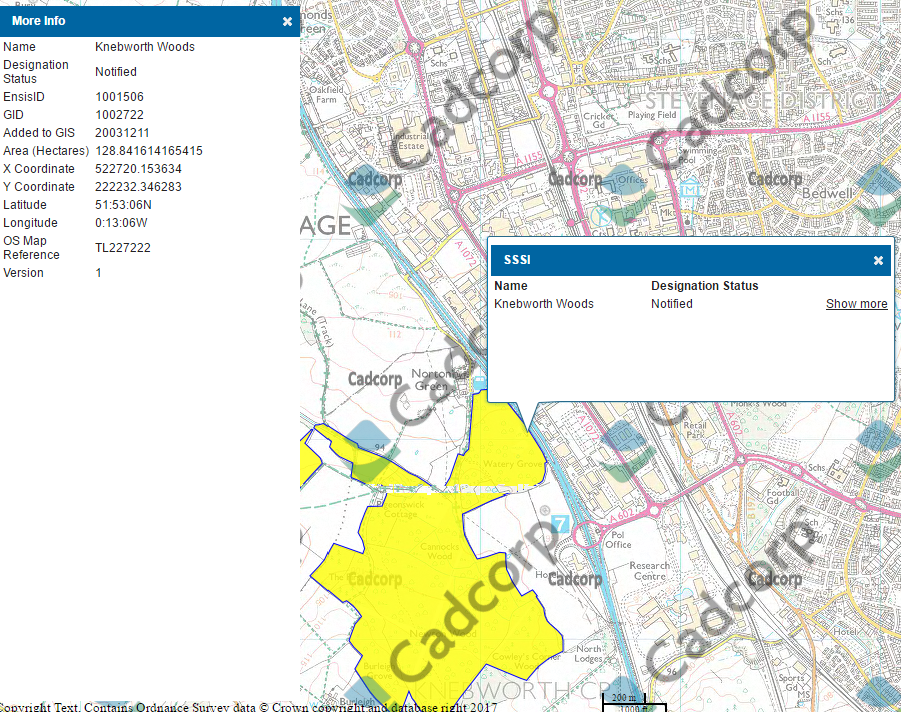Click the Knebworth Woods name in SSSI popup
This screenshot has width=901, height=712.
click(544, 304)
